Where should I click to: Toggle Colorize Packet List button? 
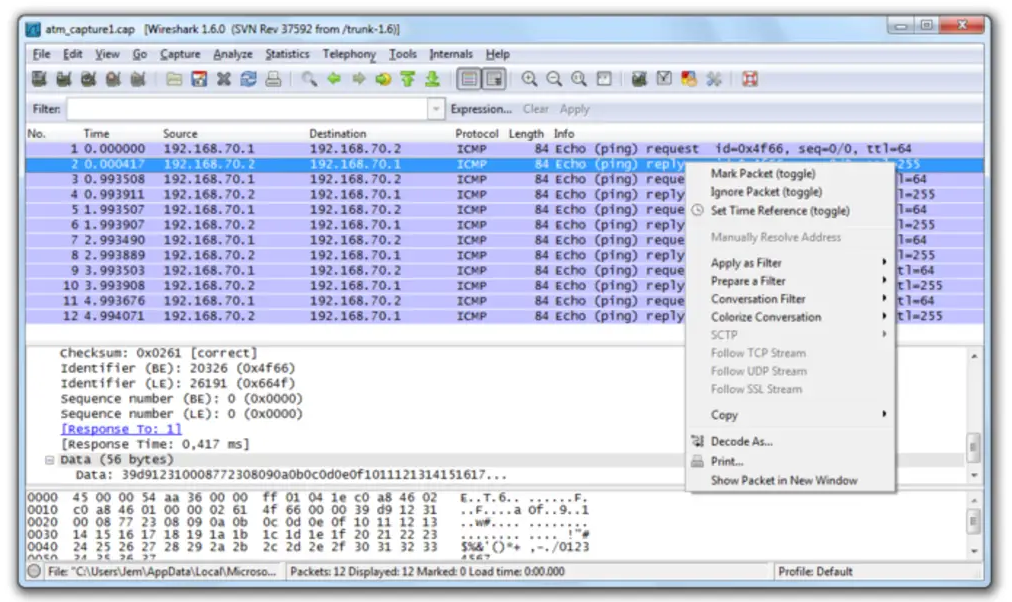[x=469, y=79]
